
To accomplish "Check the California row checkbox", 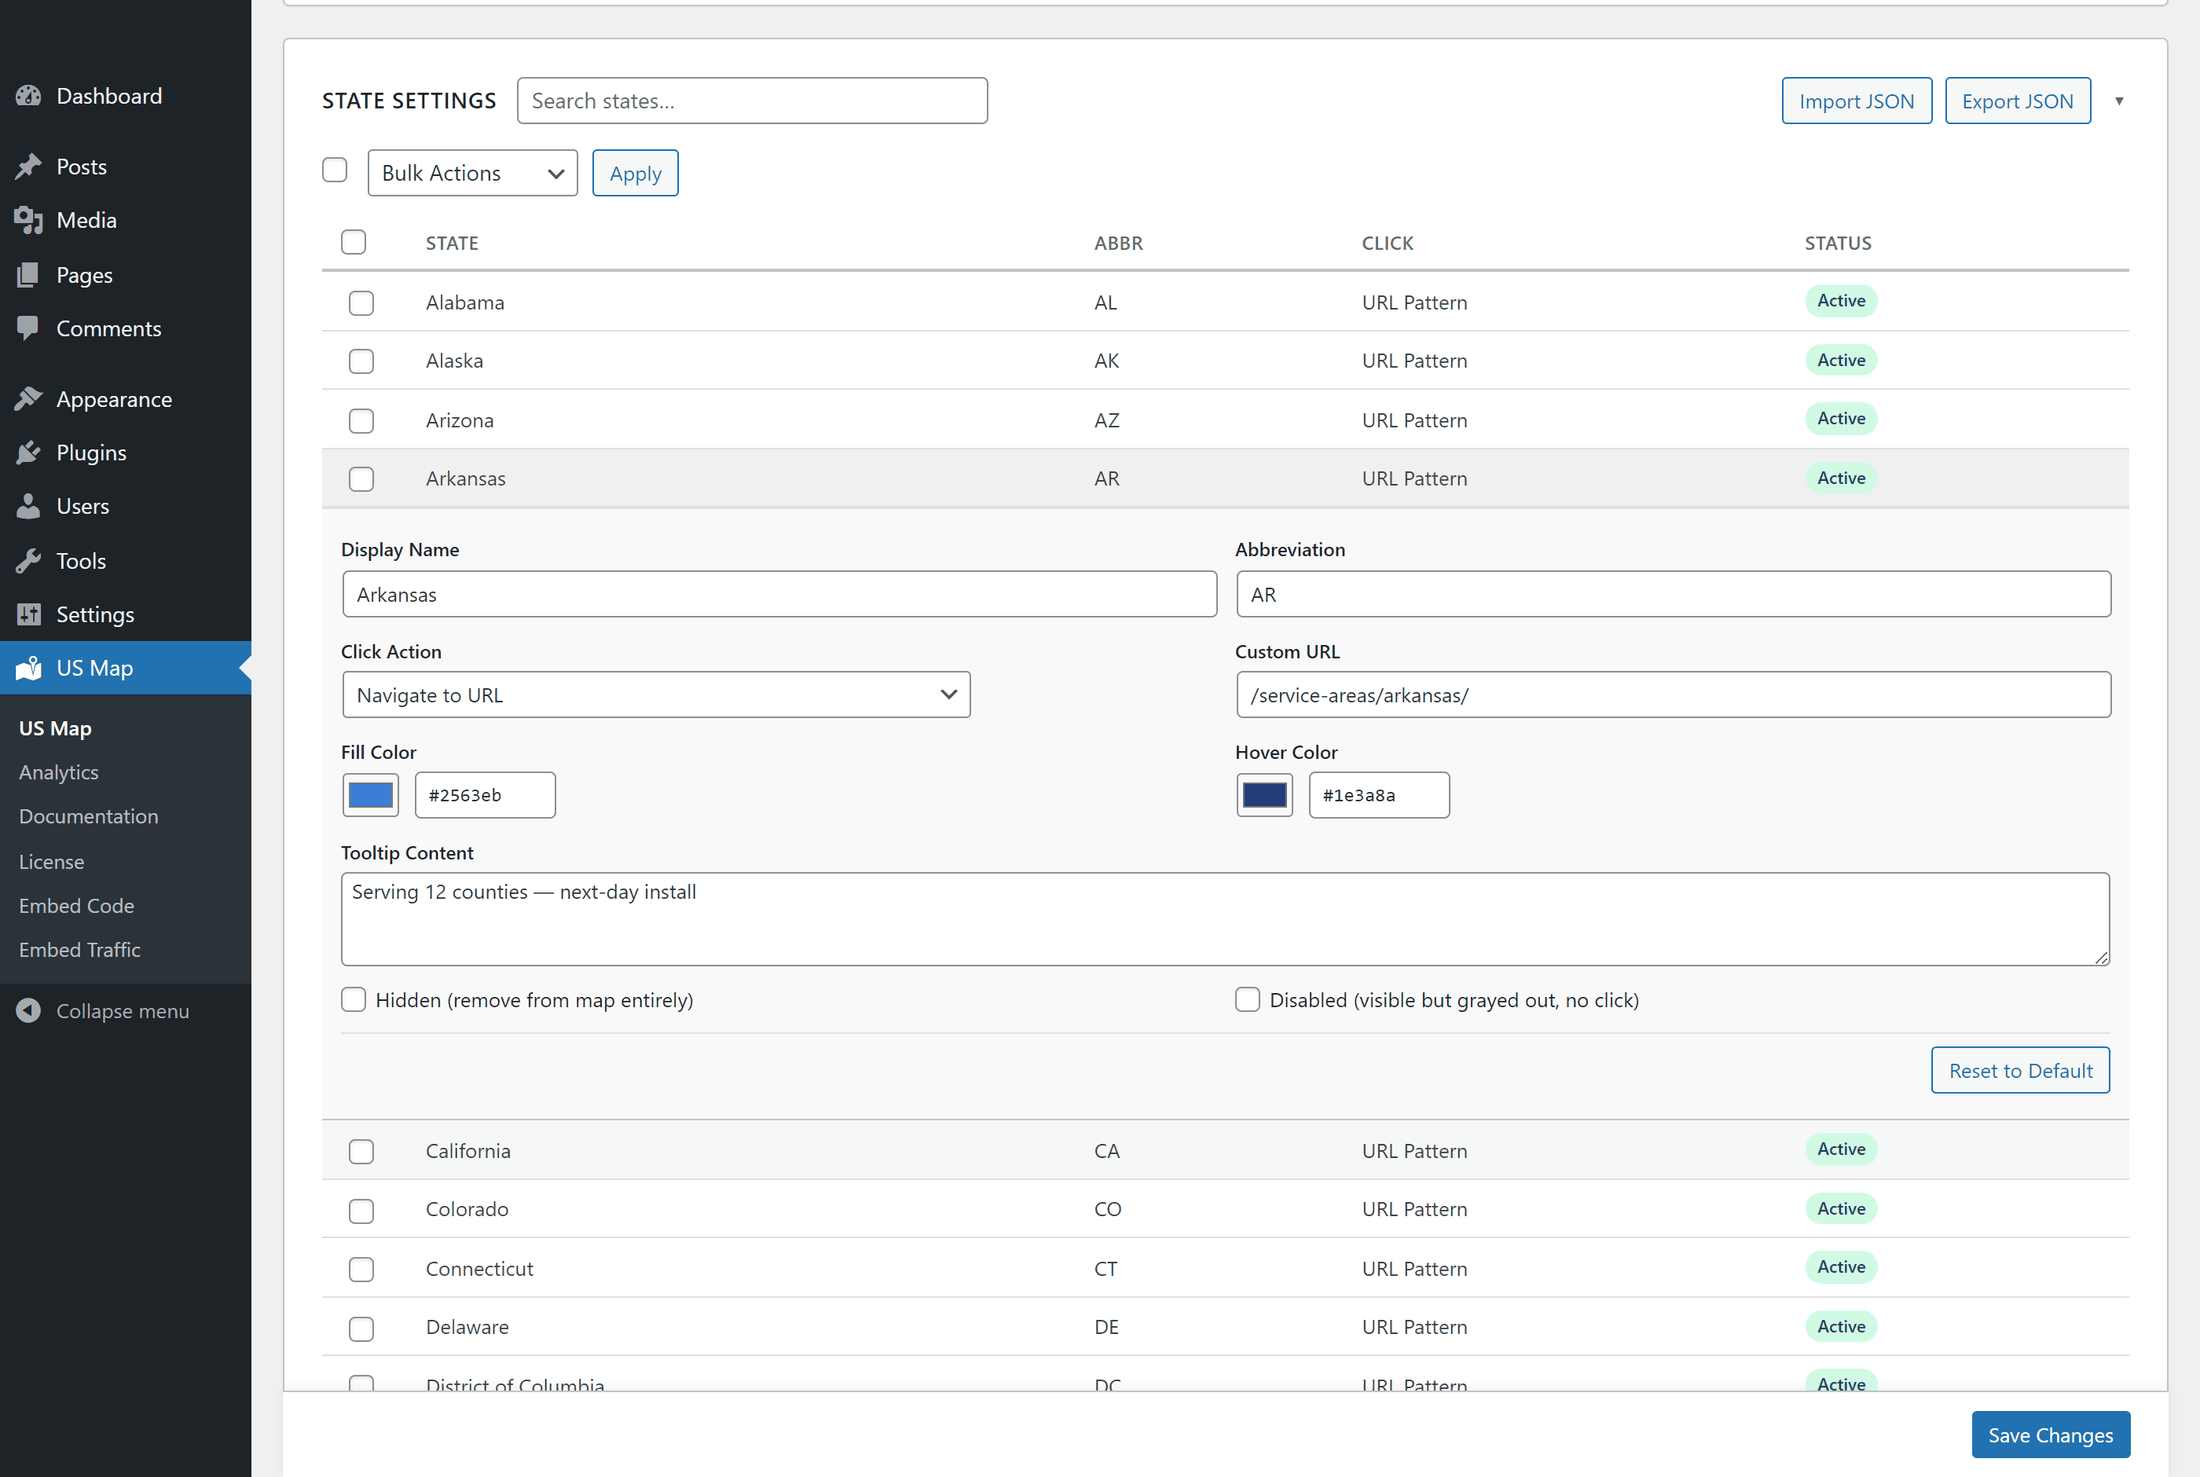I will (362, 1152).
